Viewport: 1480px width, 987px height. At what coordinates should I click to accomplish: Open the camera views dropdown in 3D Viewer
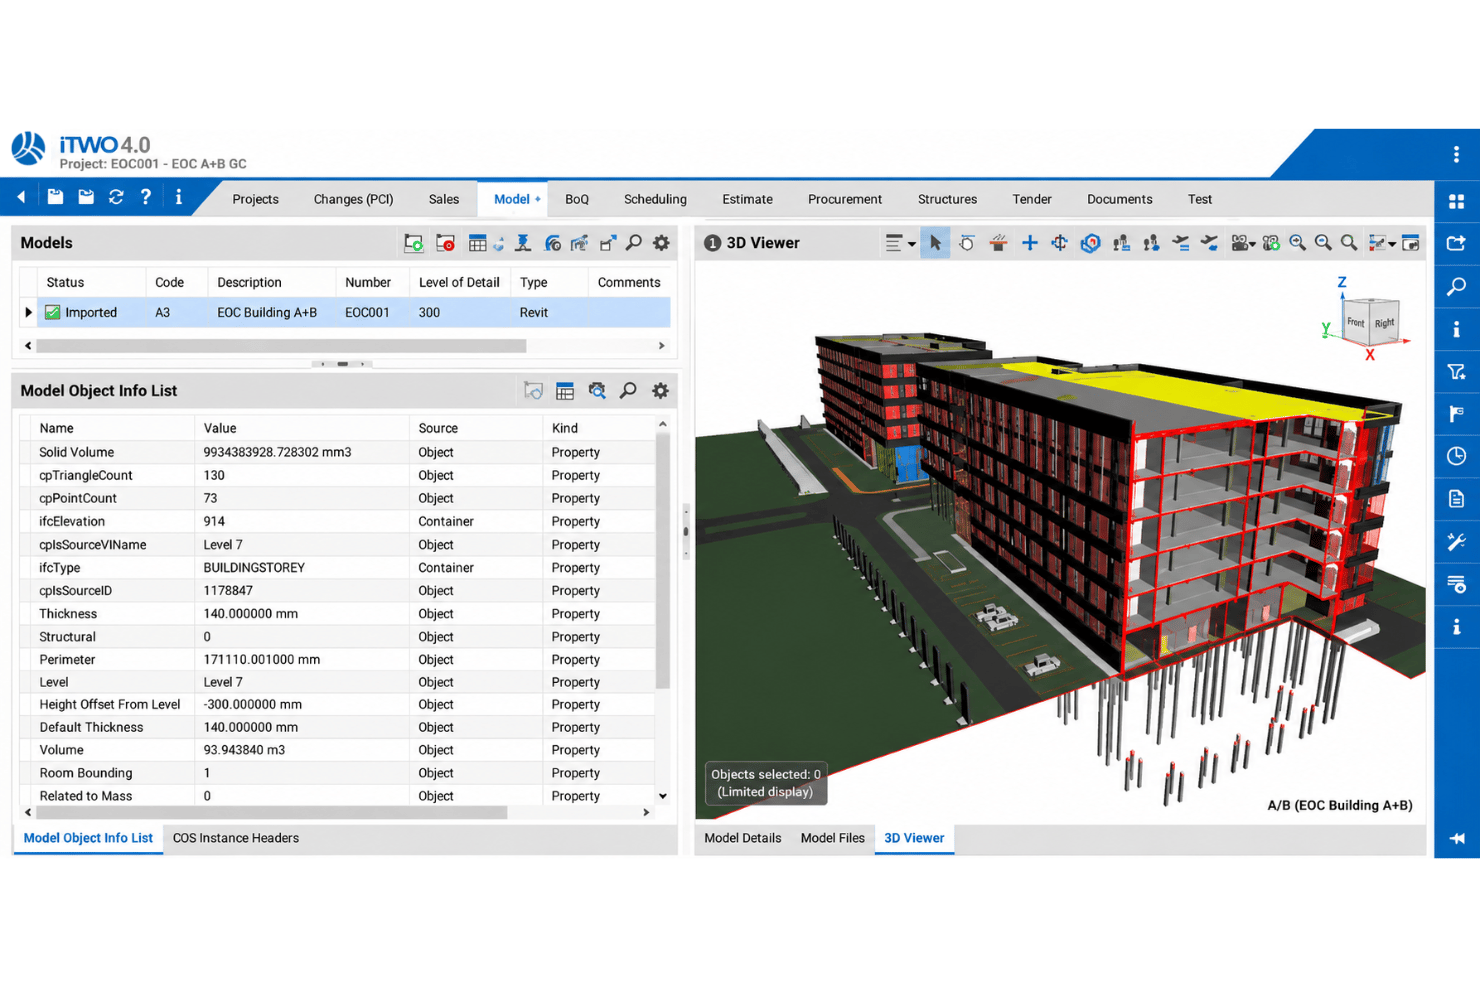pos(1243,243)
